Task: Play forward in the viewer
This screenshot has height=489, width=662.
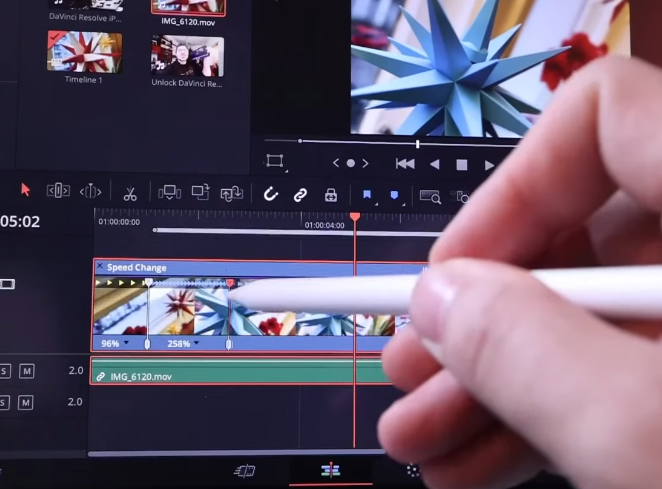Action: [489, 165]
